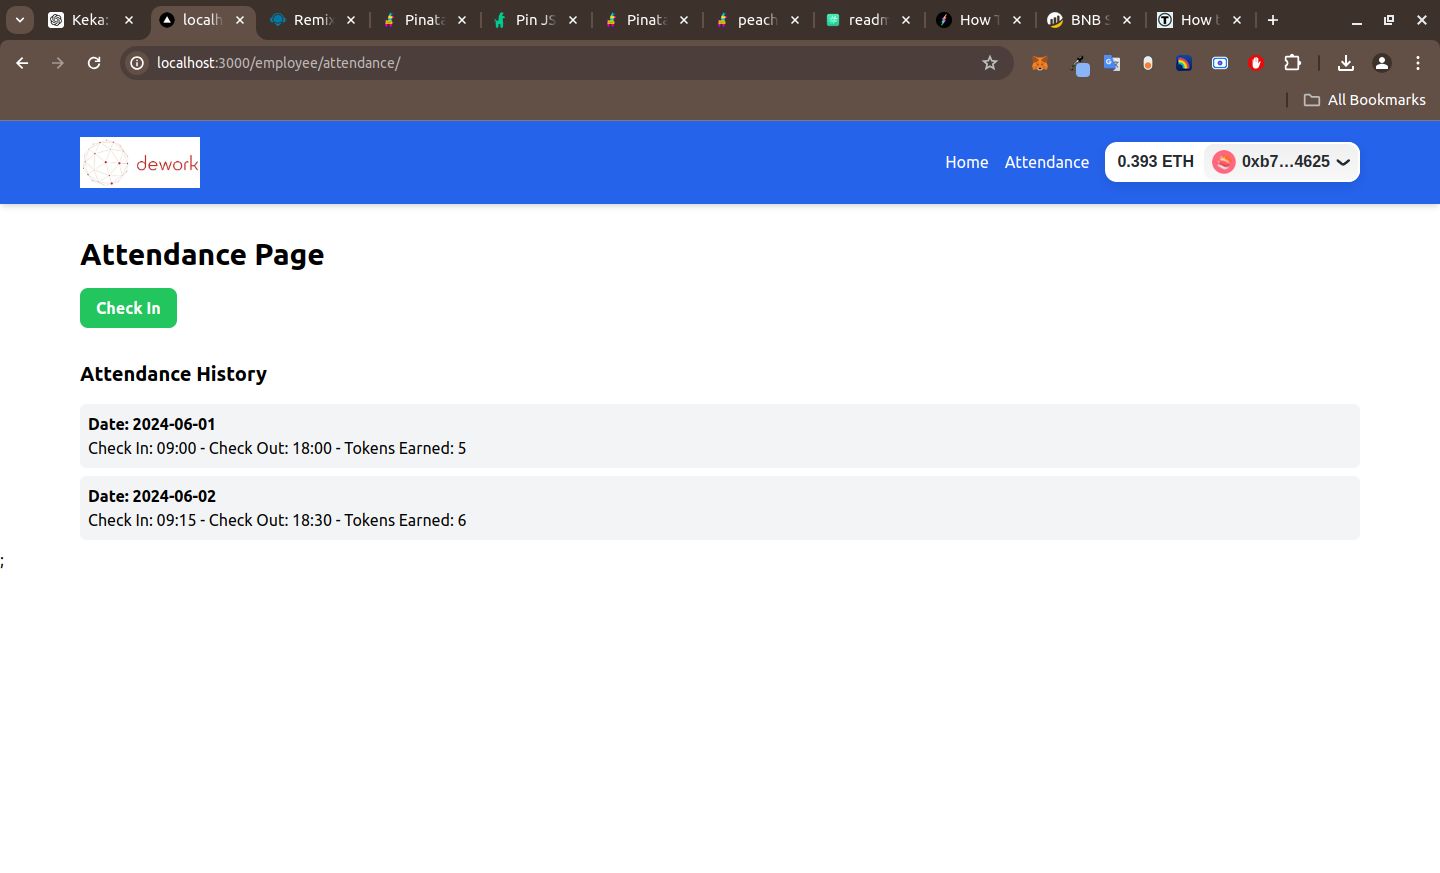Close the Keka tab

point(129,20)
